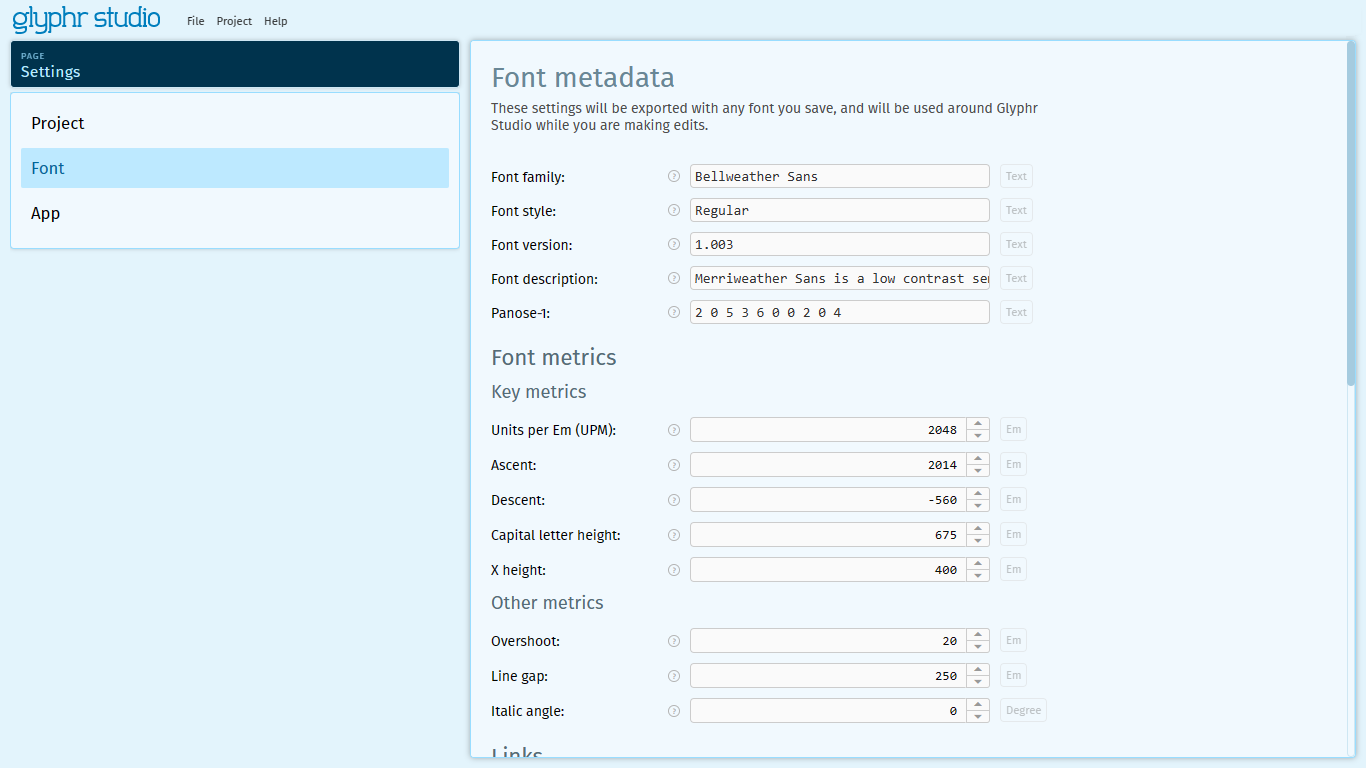Click the Text tag beside Font style
The image size is (1366, 768).
[1016, 210]
